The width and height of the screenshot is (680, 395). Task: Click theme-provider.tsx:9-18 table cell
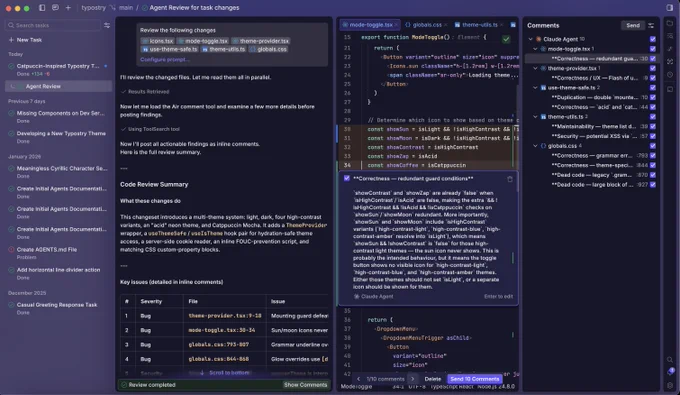tap(225, 316)
